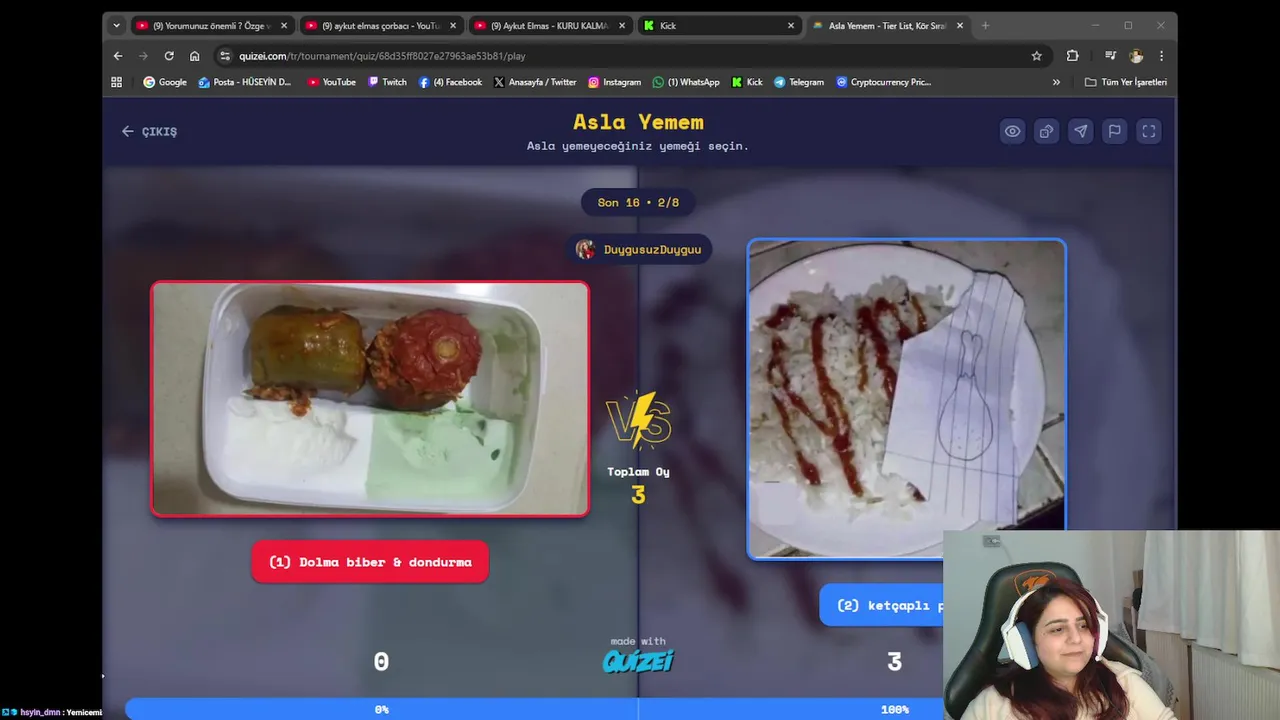The width and height of the screenshot is (1280, 720).
Task: Click the DuygusuzDuyguu user badge
Action: pos(639,249)
